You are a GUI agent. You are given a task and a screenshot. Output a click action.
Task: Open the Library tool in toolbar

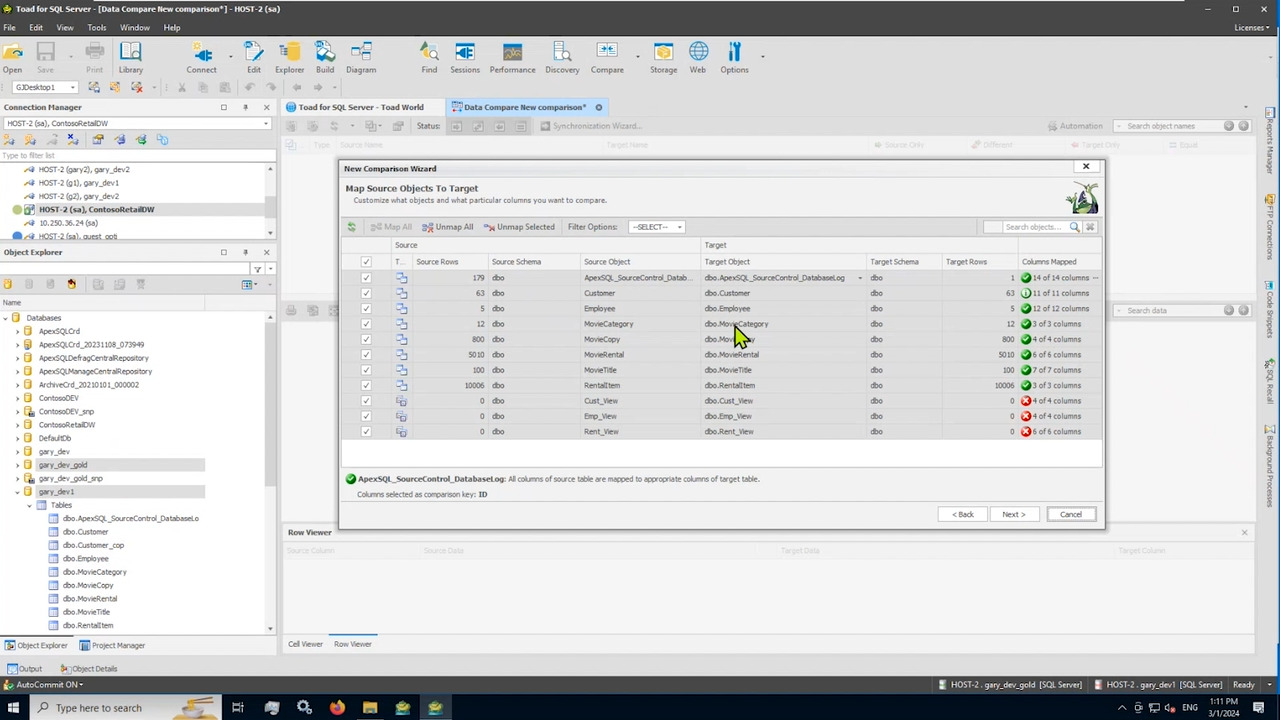(130, 58)
